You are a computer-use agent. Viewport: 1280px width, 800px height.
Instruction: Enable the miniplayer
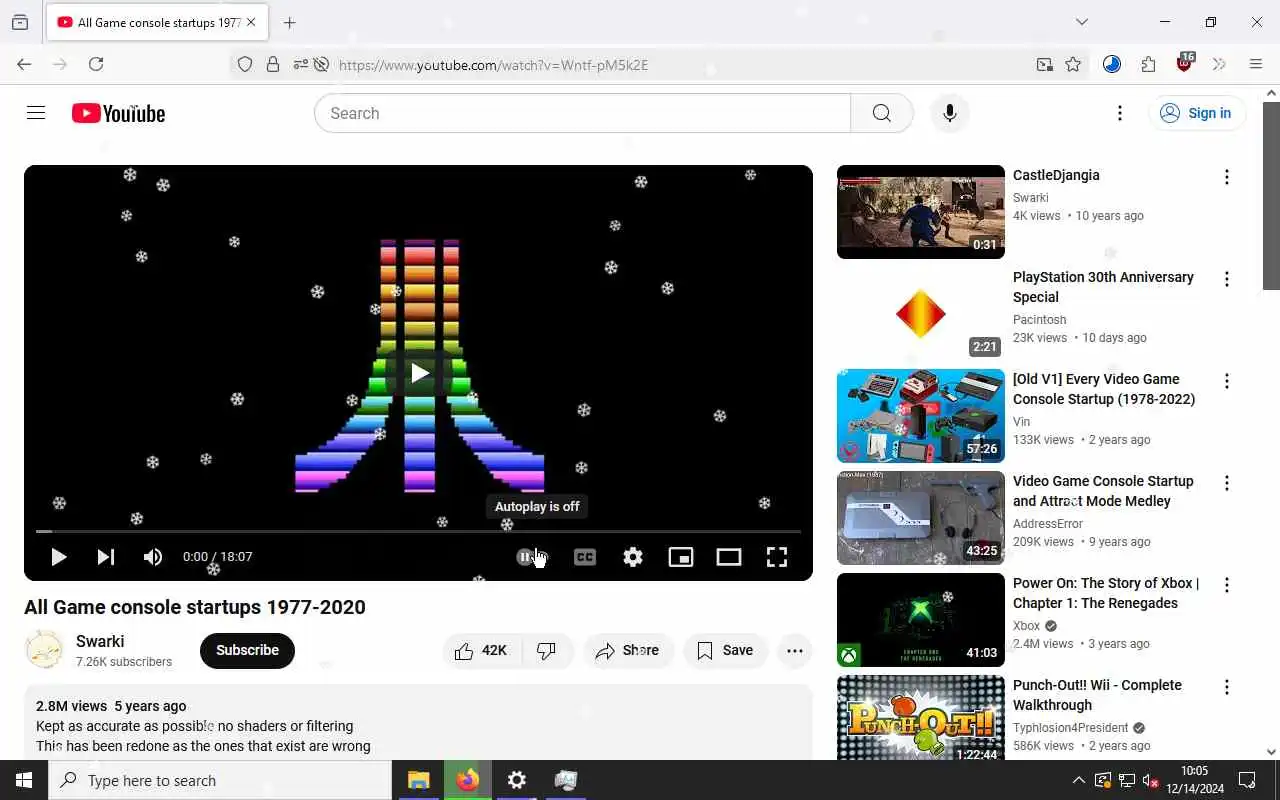[681, 557]
